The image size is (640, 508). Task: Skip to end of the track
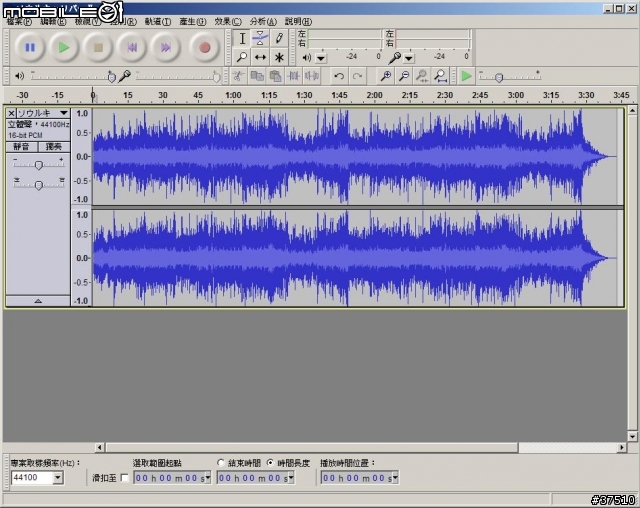coord(166,48)
